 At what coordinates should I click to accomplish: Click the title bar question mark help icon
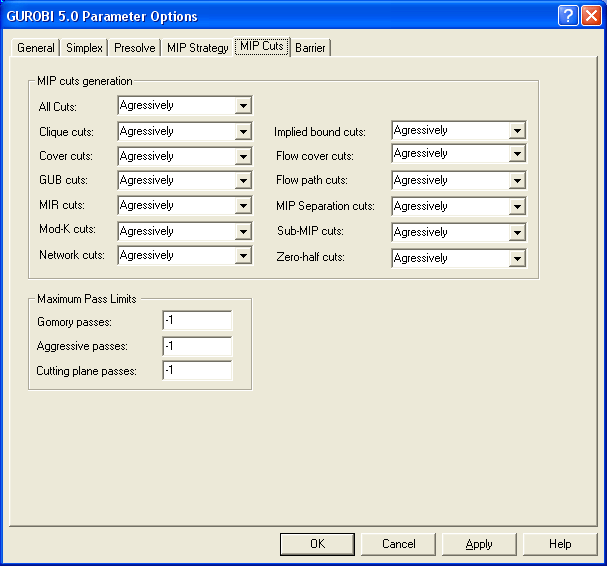pos(568,16)
